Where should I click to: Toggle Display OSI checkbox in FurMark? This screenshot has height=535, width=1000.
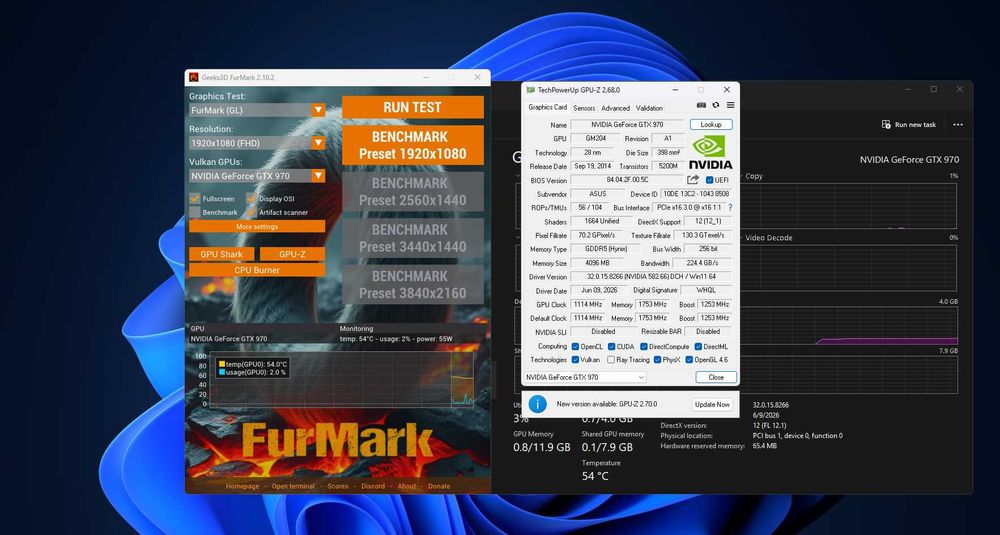[251, 198]
